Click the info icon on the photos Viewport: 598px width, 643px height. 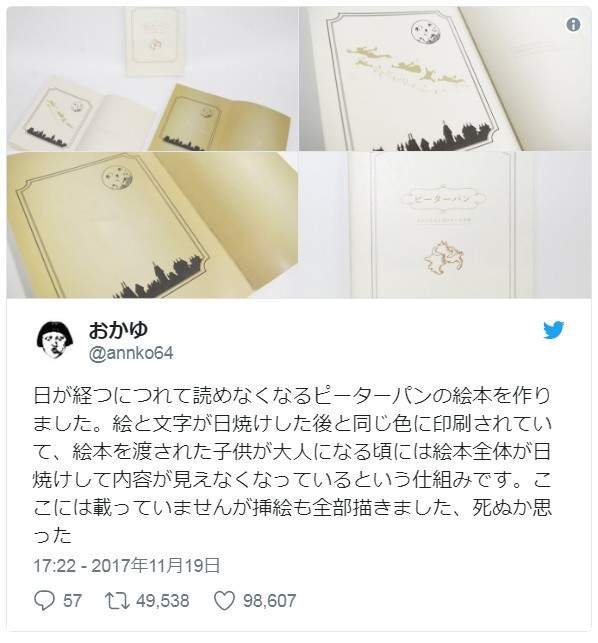573,25
